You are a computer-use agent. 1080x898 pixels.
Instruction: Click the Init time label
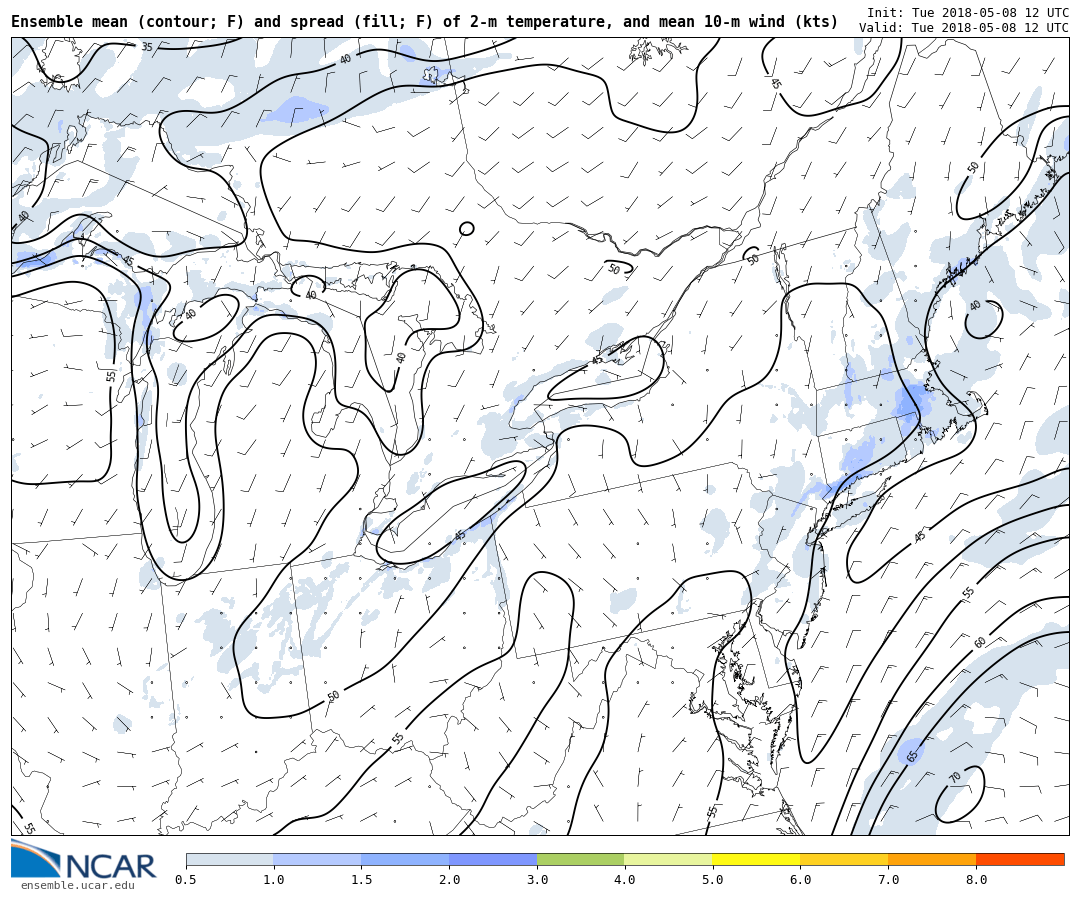(968, 12)
